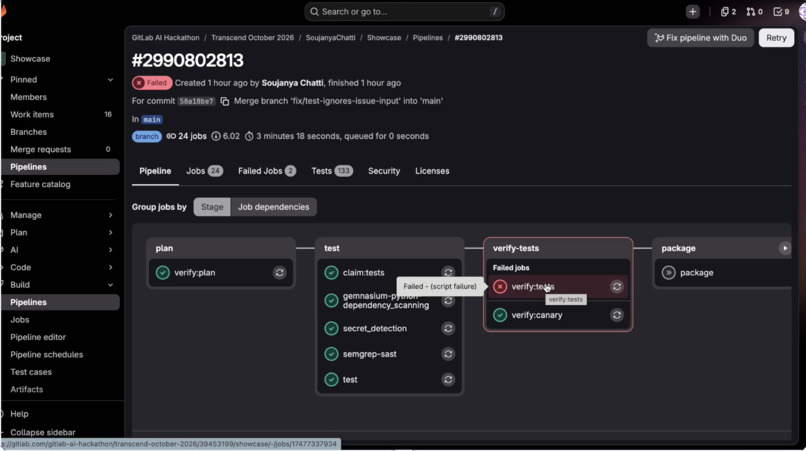Click Fix pipeline with Duo button
The height and width of the screenshot is (451, 806).
(x=701, y=38)
